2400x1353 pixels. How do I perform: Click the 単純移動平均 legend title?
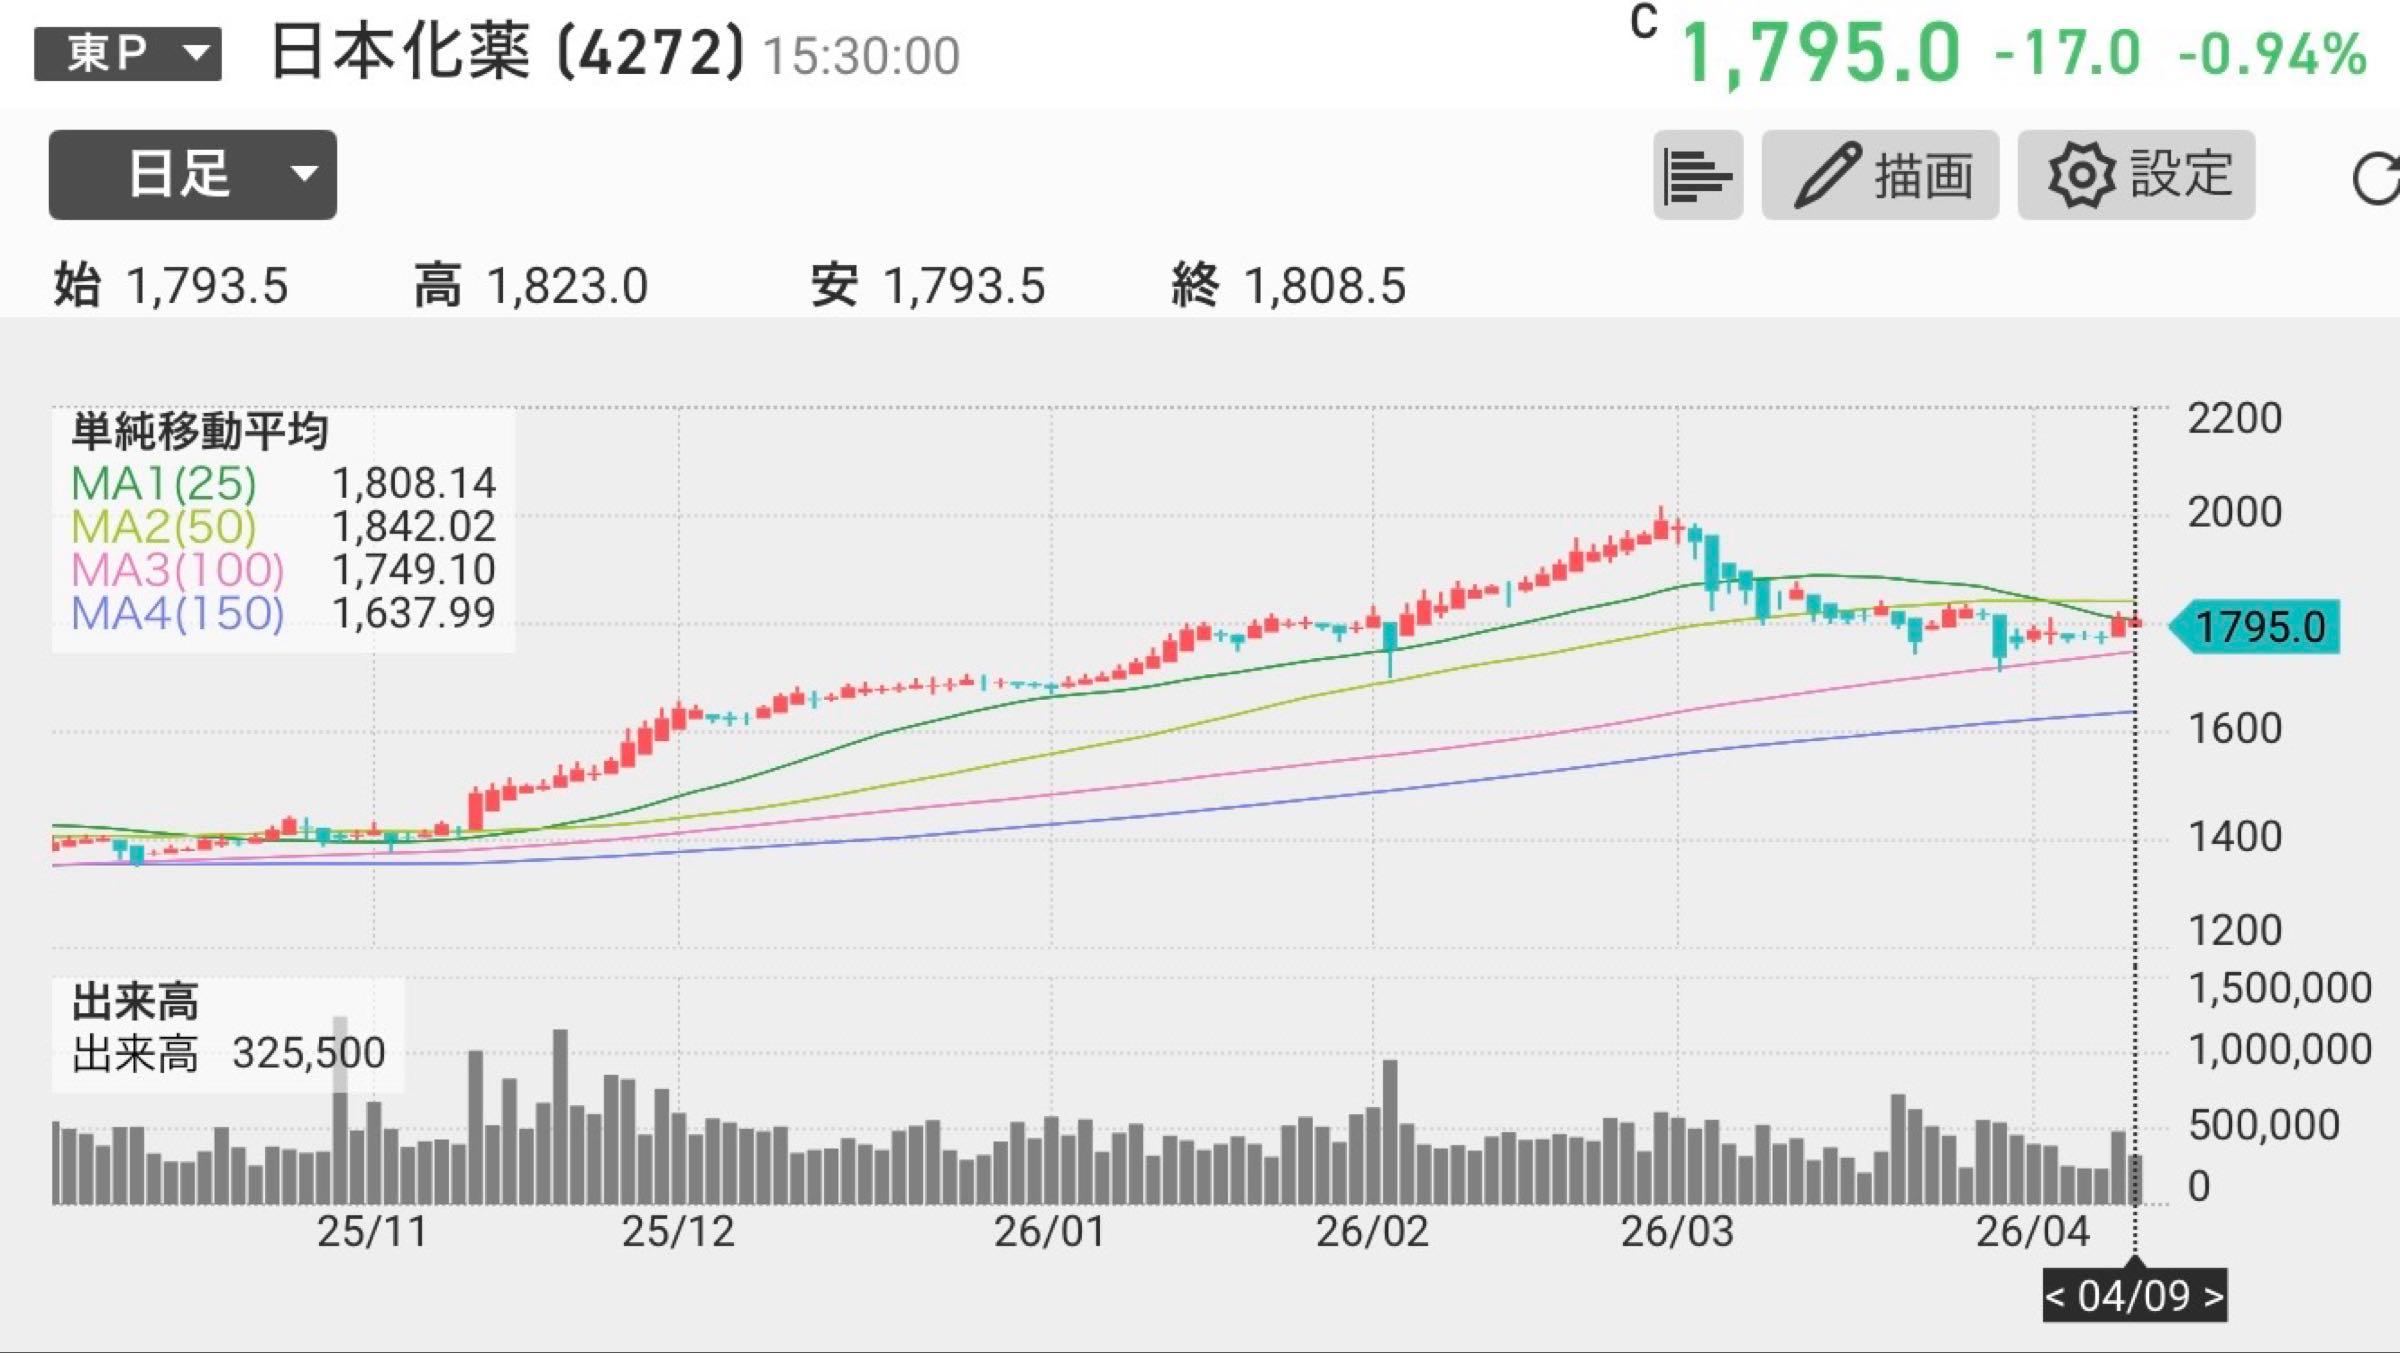point(200,432)
